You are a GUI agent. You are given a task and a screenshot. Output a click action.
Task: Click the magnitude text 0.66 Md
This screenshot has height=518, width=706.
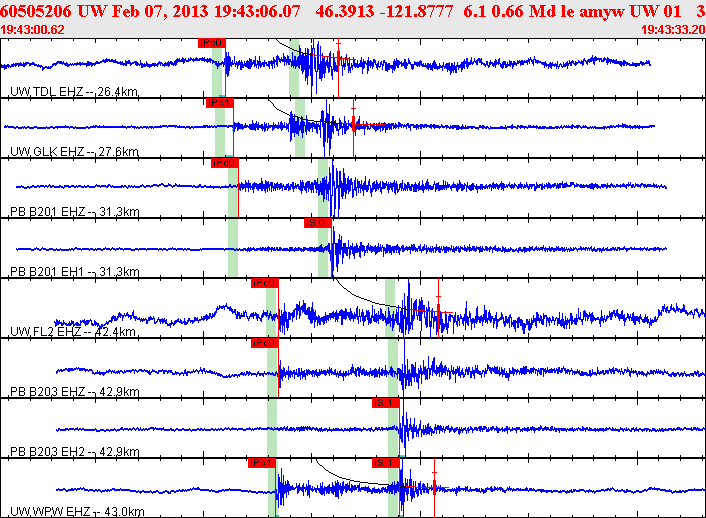click(521, 11)
